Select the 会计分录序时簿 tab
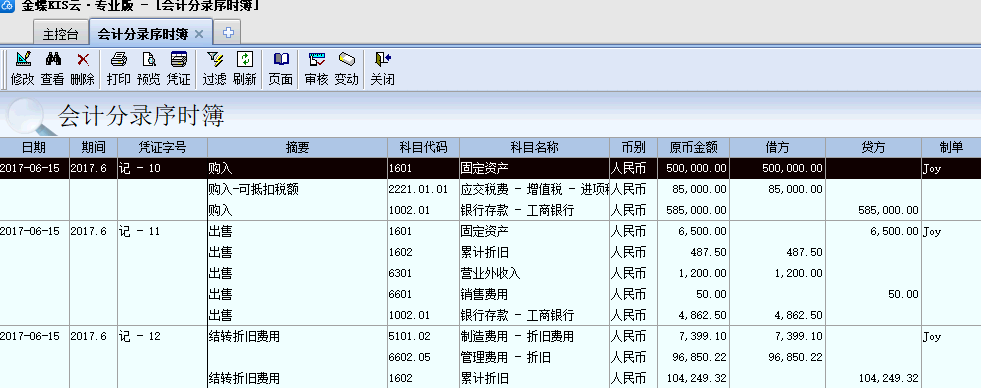 [143, 34]
